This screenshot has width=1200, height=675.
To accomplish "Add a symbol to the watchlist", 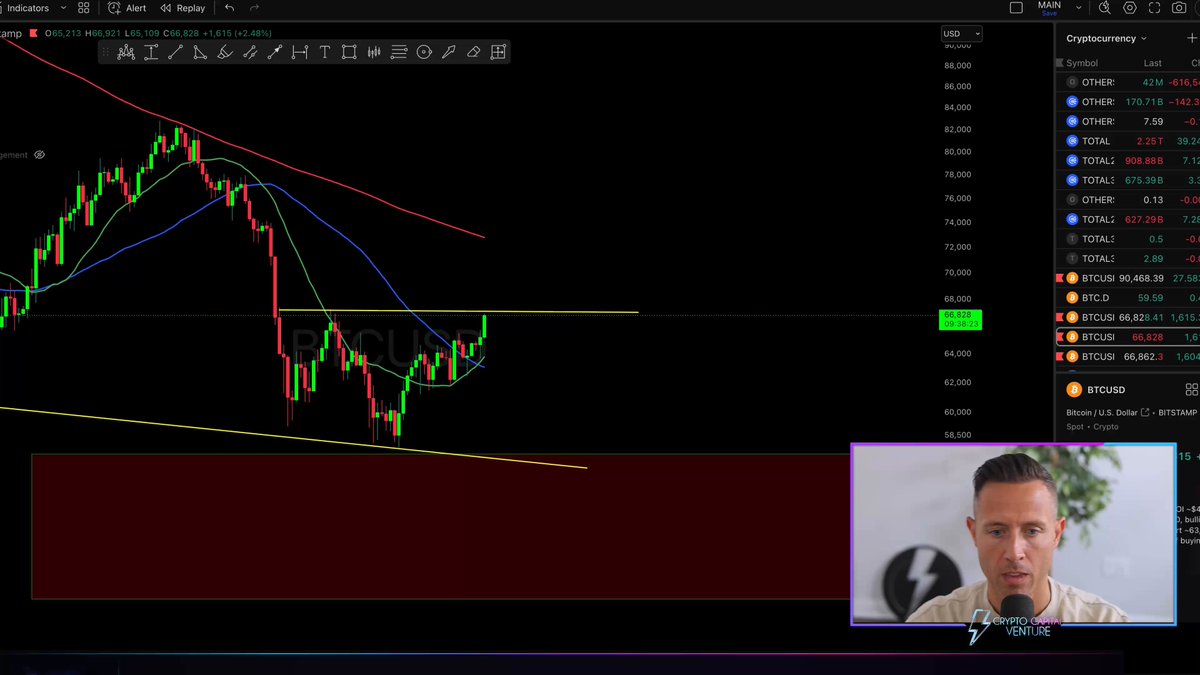I will point(1191,38).
